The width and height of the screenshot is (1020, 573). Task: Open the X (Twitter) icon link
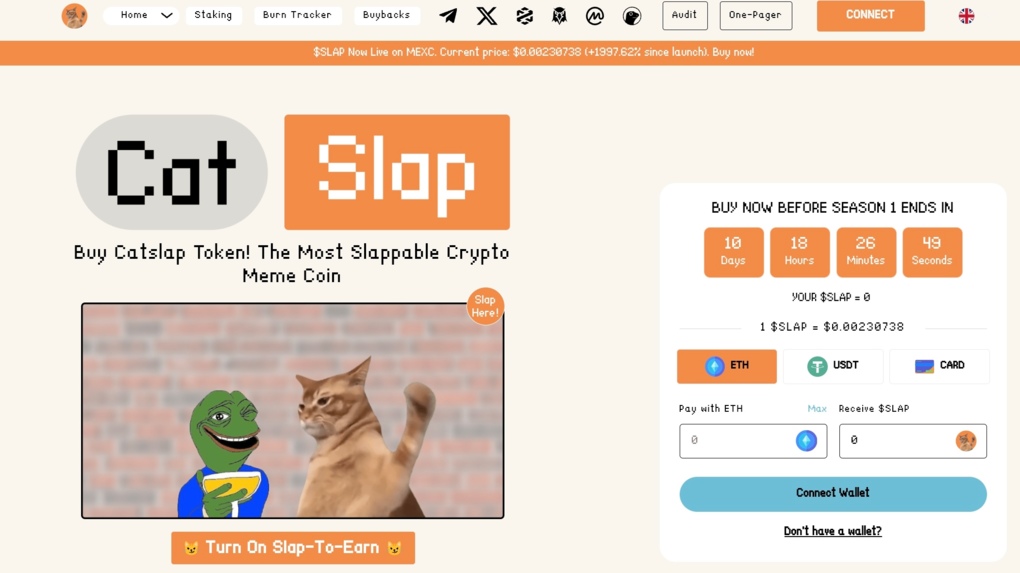486,16
